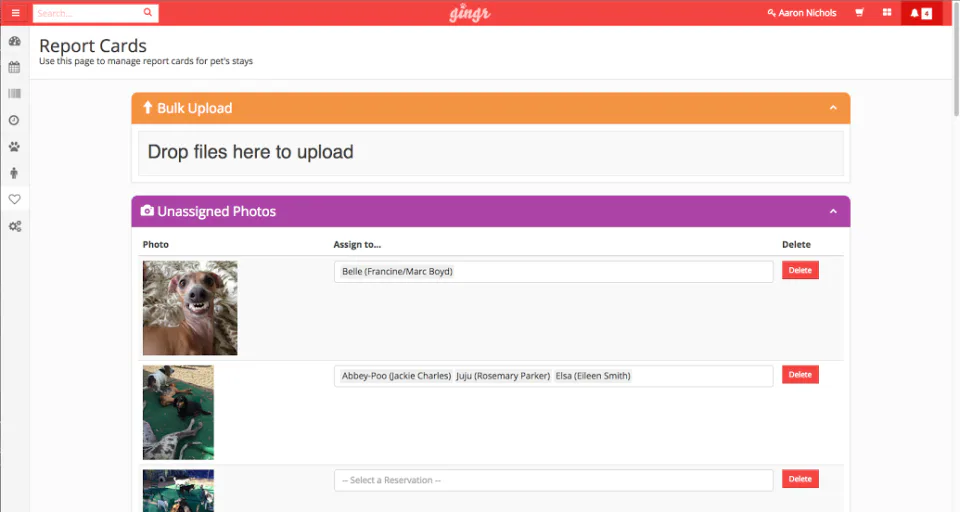Open the clock sidebar icon

tap(15, 120)
